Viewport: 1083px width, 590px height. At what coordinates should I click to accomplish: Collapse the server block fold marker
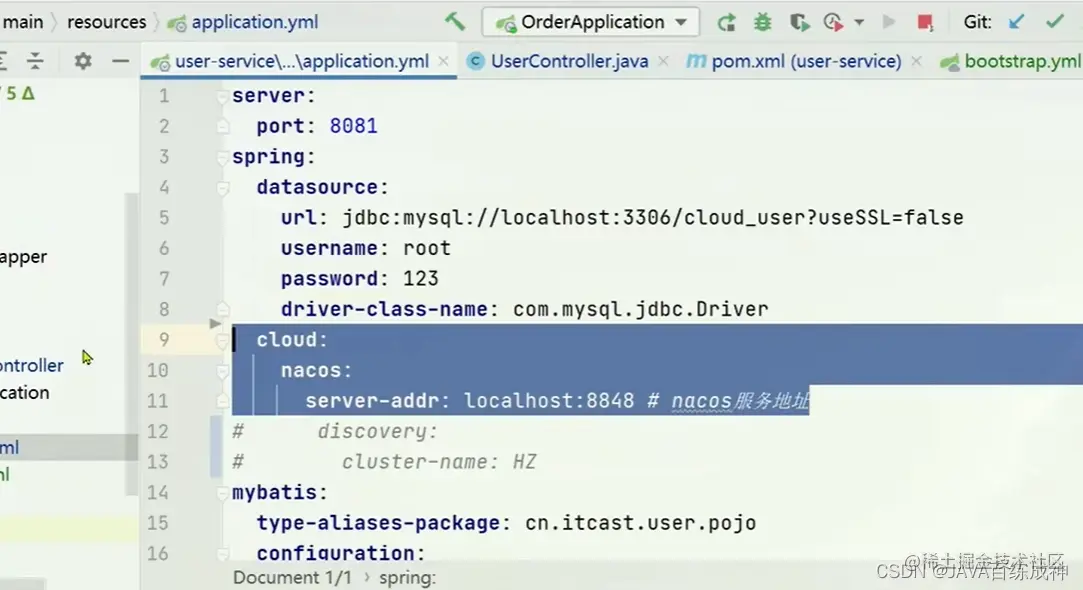222,96
